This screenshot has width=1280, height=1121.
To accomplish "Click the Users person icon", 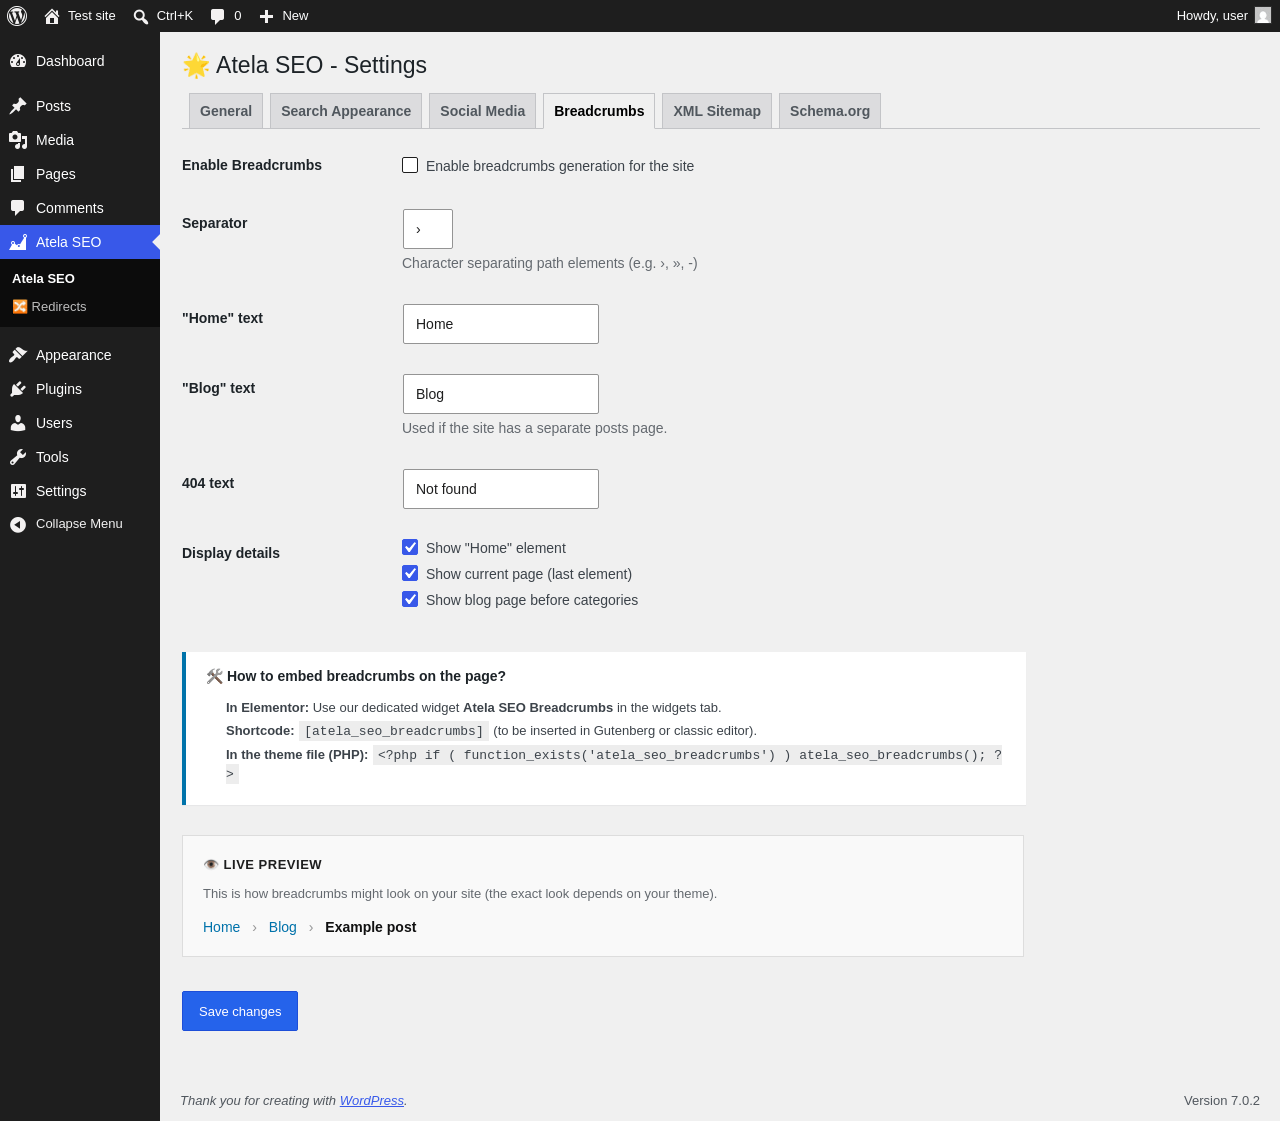I will pos(18,423).
